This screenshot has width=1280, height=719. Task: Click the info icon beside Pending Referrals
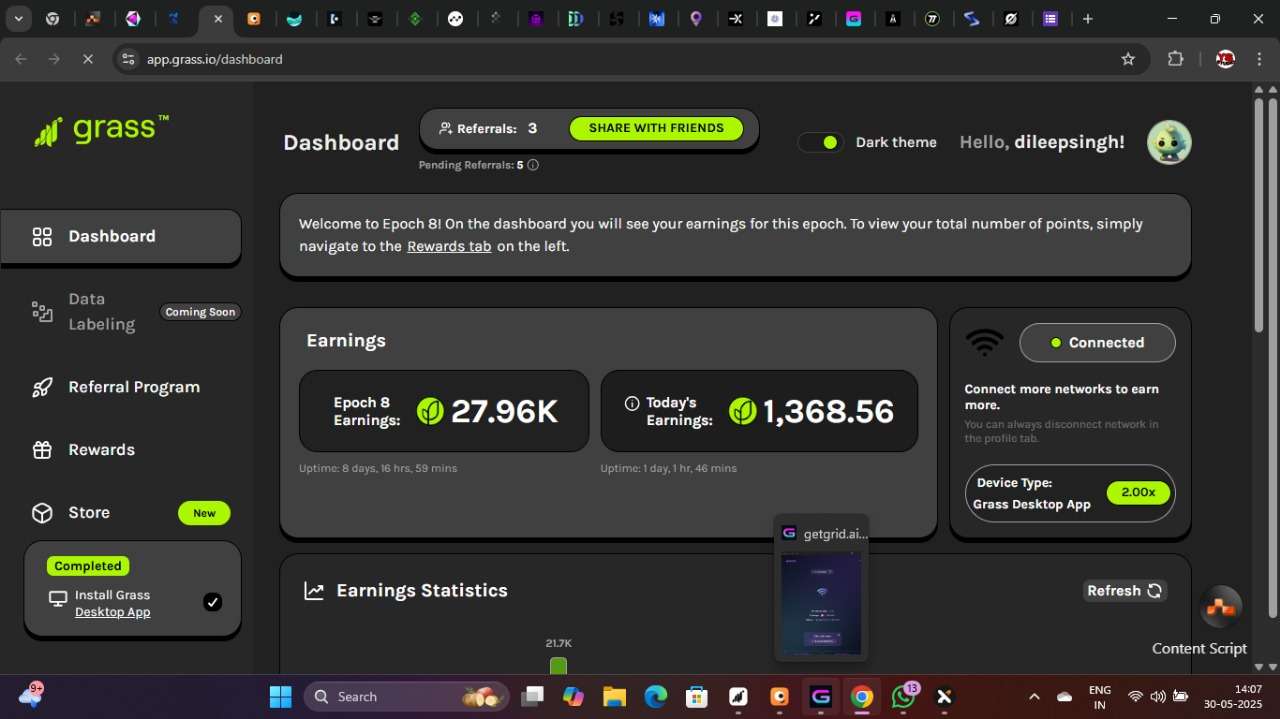click(533, 165)
